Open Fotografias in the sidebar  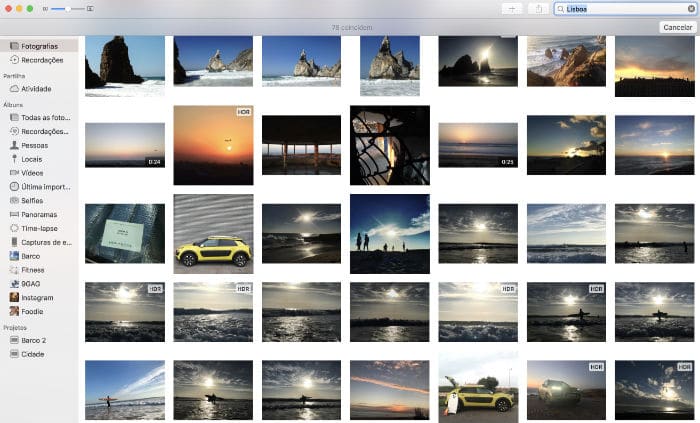click(39, 46)
